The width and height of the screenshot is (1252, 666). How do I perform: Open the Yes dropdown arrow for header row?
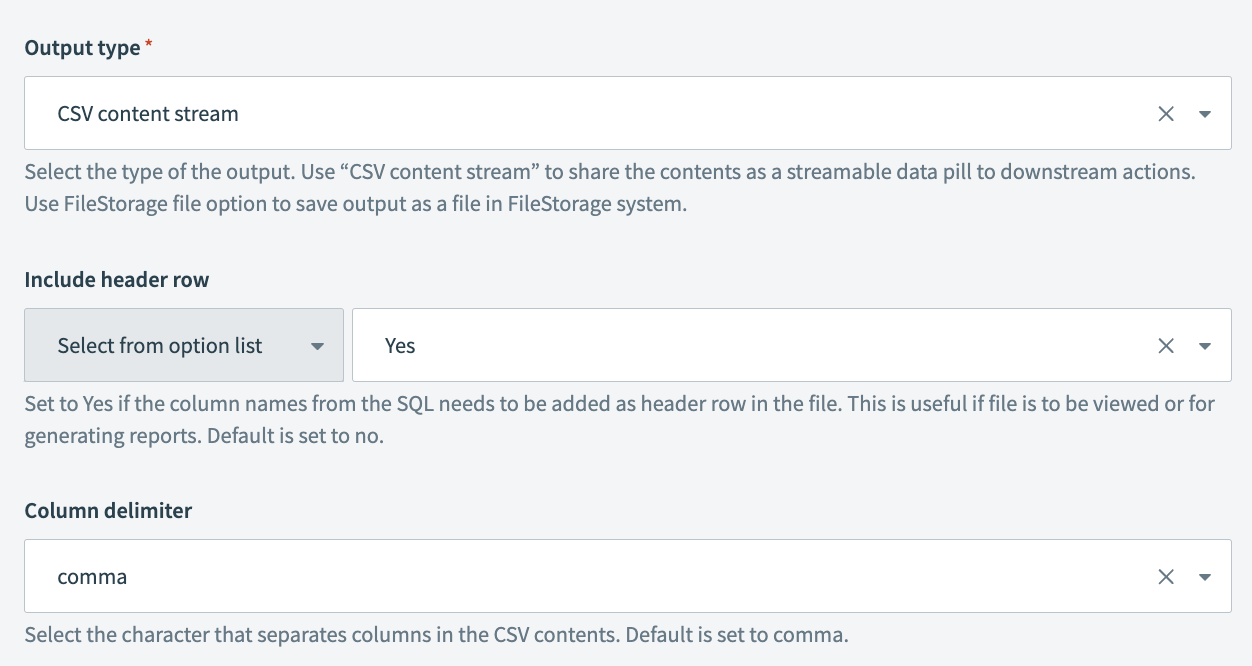click(x=1205, y=346)
